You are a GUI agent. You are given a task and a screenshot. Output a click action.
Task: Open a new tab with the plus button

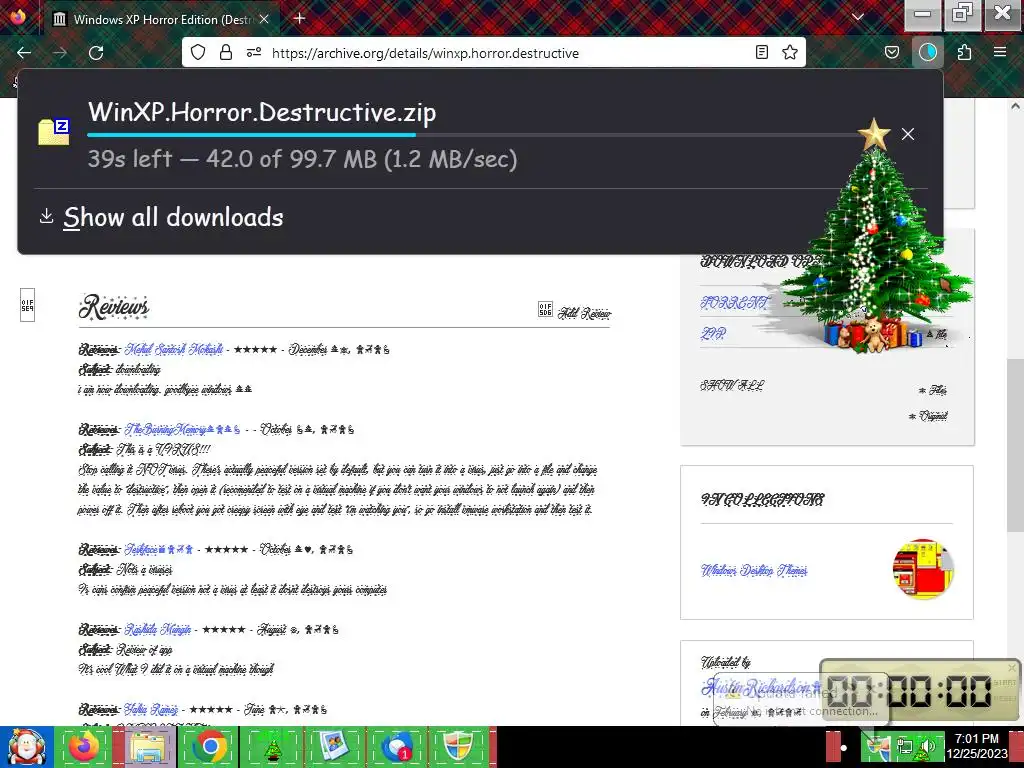pos(299,18)
